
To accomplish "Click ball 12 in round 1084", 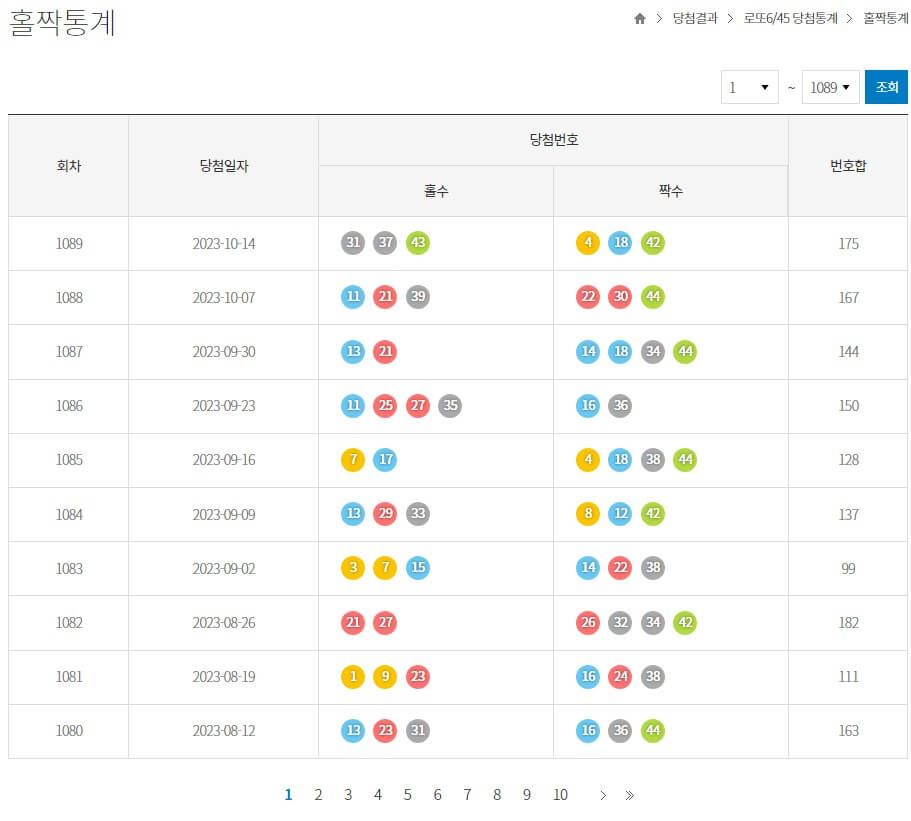I will tap(621, 514).
